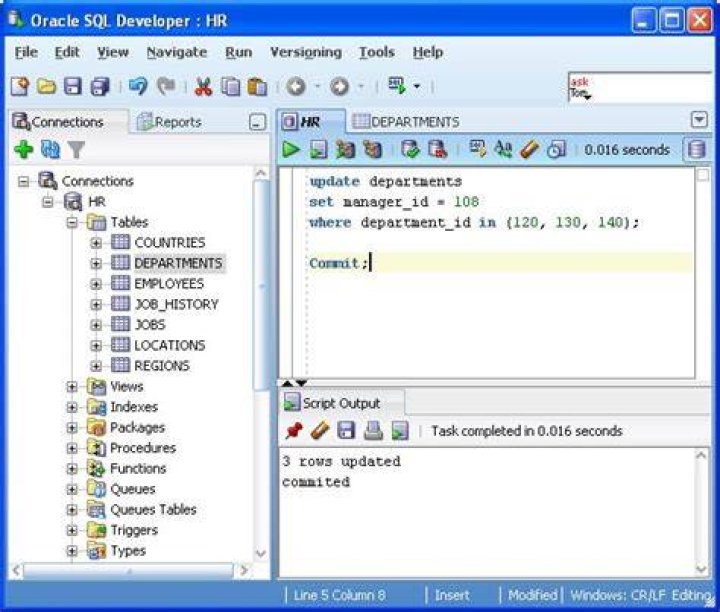The width and height of the screenshot is (720, 612).
Task: Click the Connections panel horizontal scrollbar
Action: click(x=129, y=572)
